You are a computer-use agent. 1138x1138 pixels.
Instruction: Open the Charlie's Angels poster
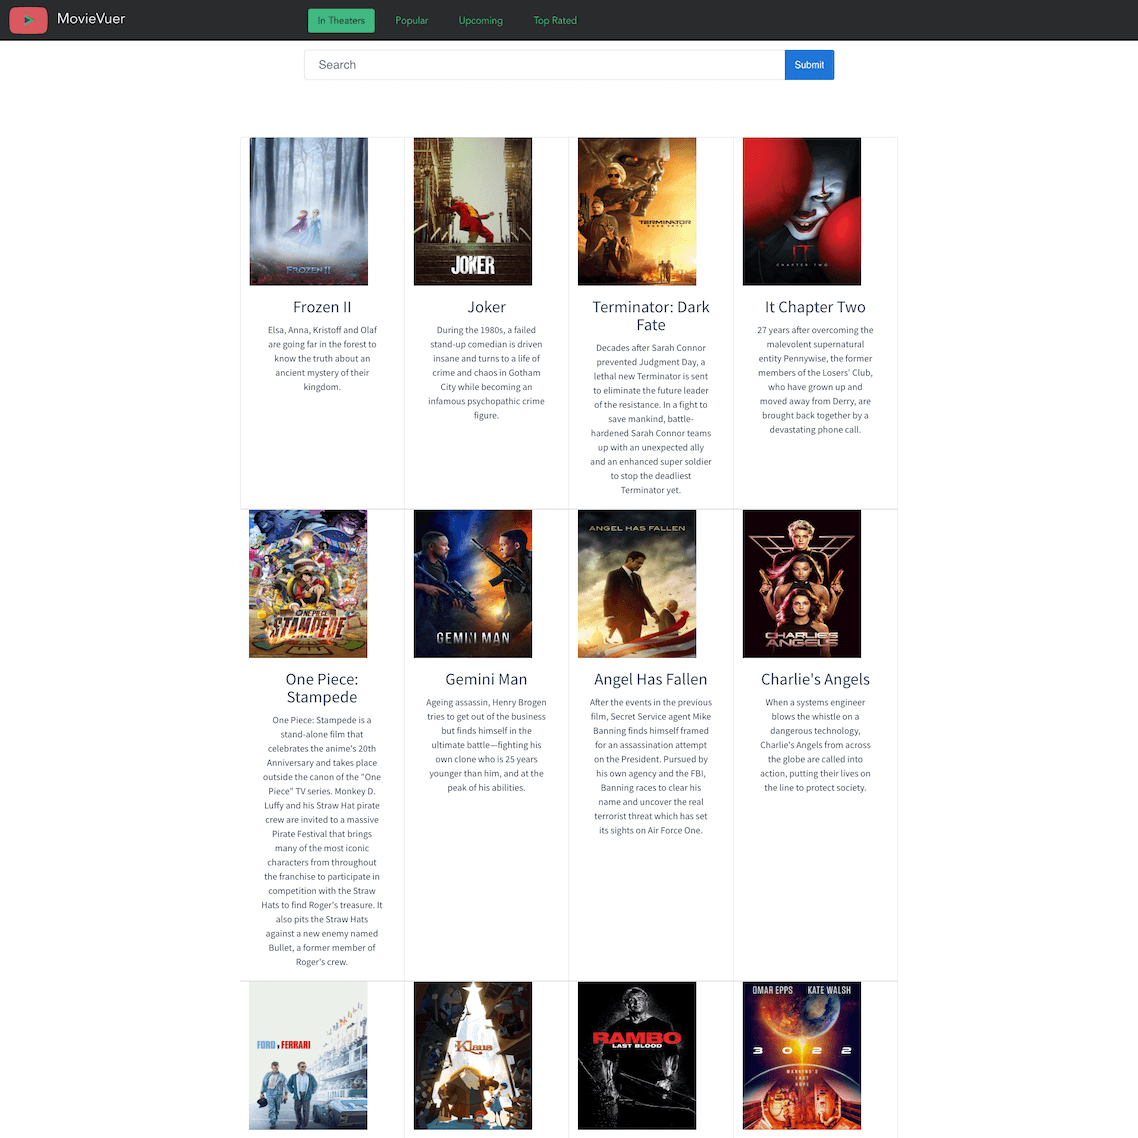(802, 584)
